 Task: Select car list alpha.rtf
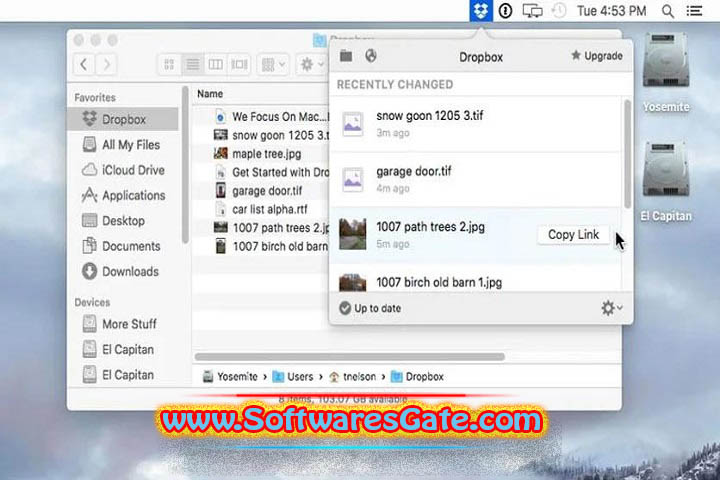pyautogui.click(x=261, y=209)
